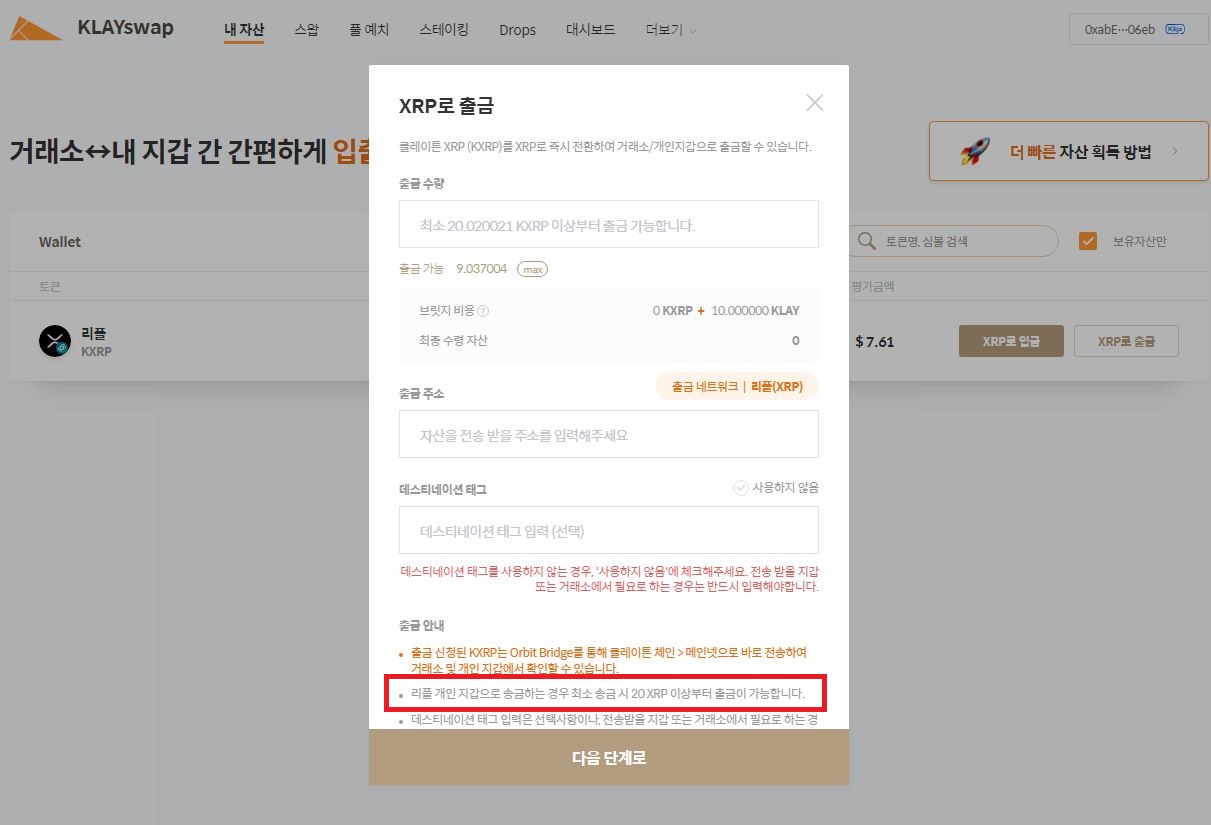Viewport: 1211px width, 825px height.
Task: Open the banner arrow for 자산 획득 방법
Action: (1175, 152)
